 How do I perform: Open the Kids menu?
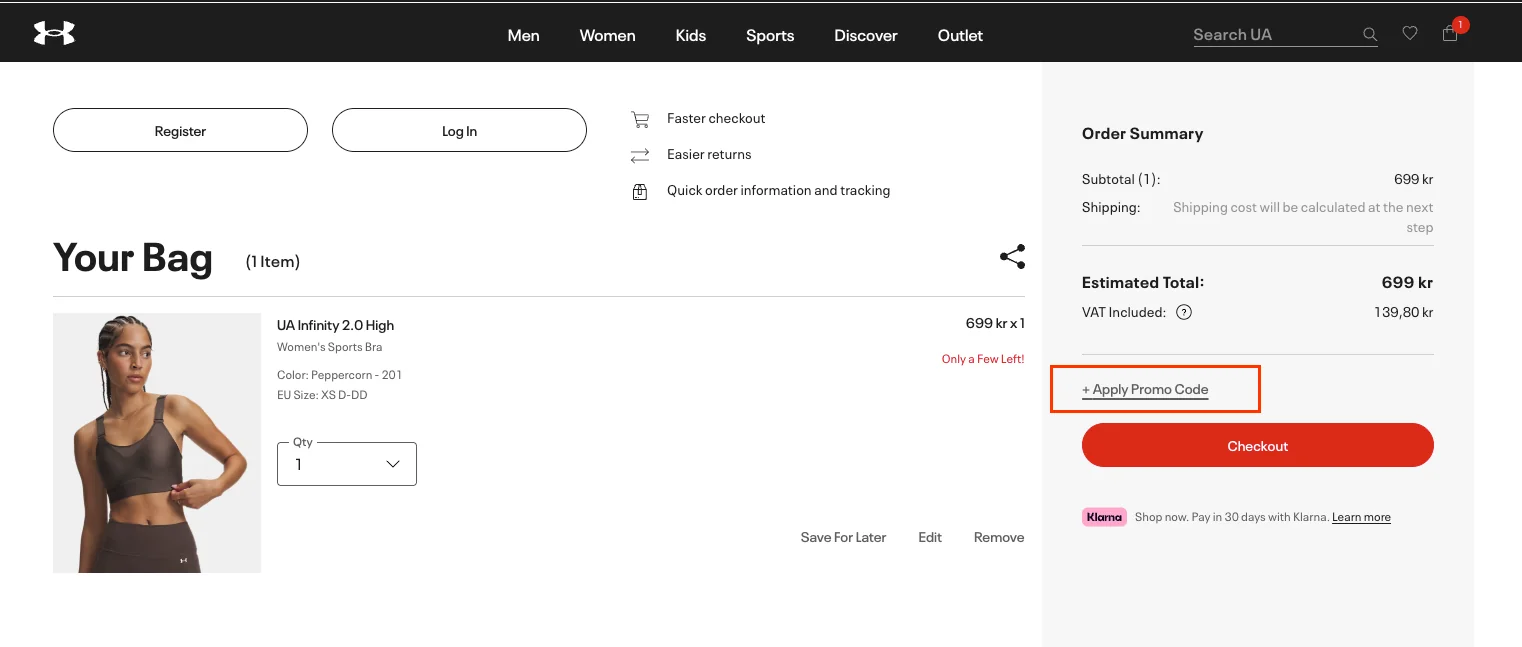click(691, 35)
